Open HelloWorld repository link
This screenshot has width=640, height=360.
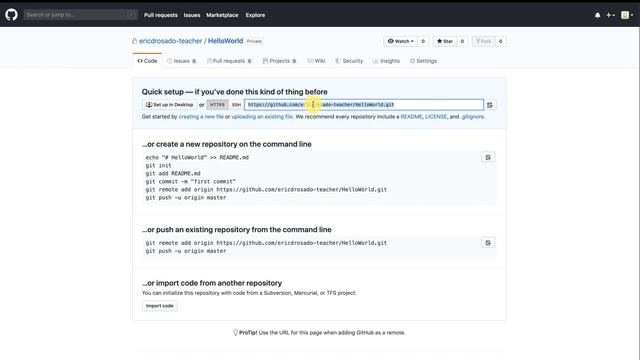(225, 41)
